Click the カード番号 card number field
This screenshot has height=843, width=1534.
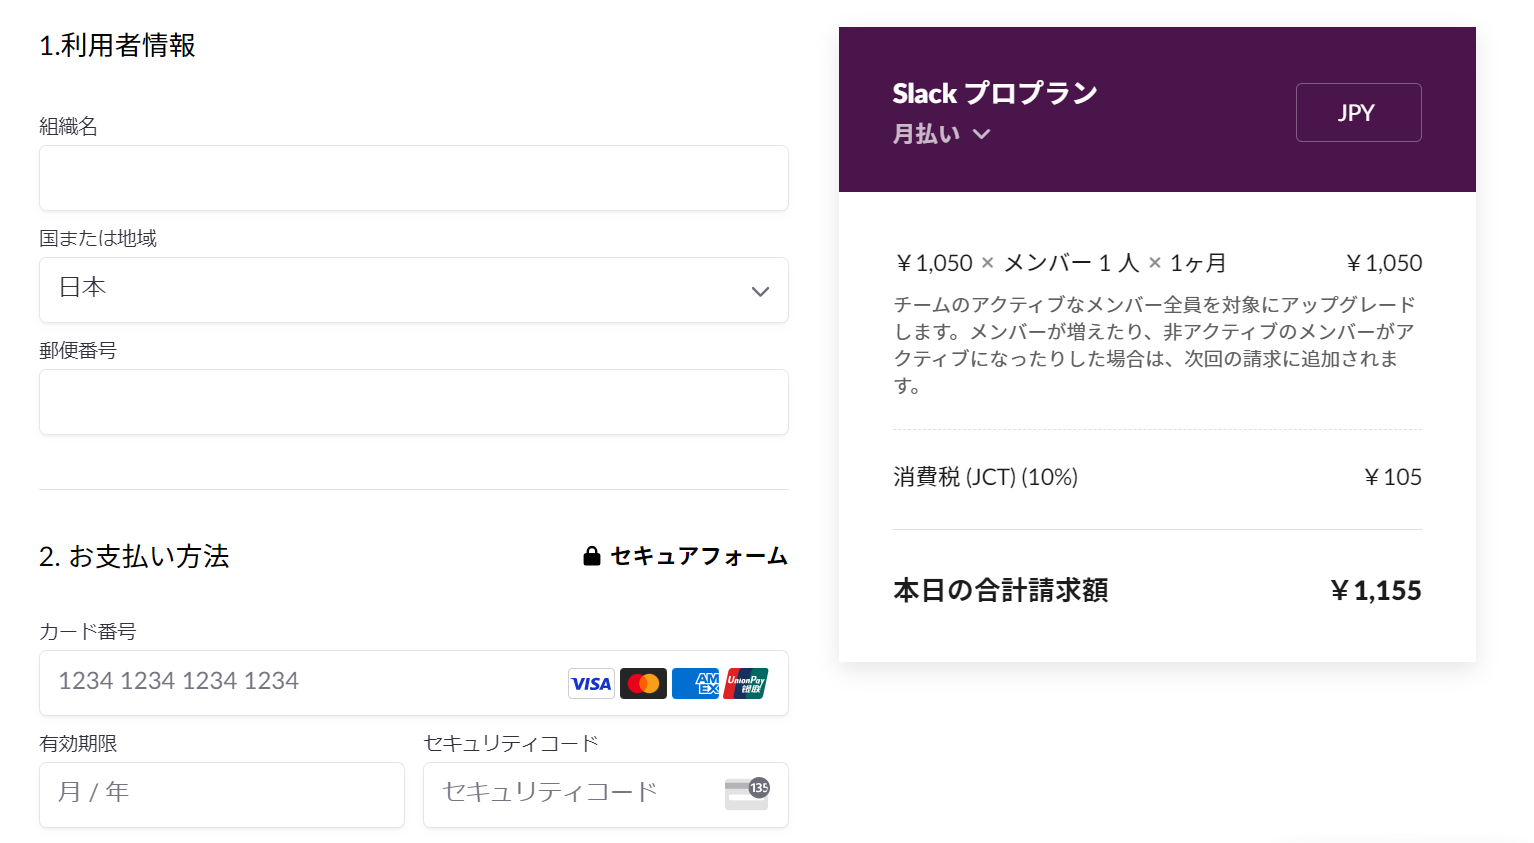click(300, 681)
